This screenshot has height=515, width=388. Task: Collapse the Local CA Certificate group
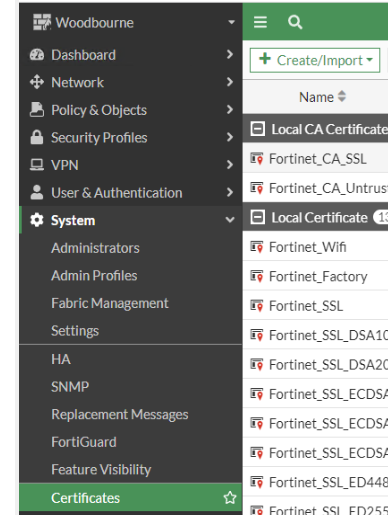point(258,129)
